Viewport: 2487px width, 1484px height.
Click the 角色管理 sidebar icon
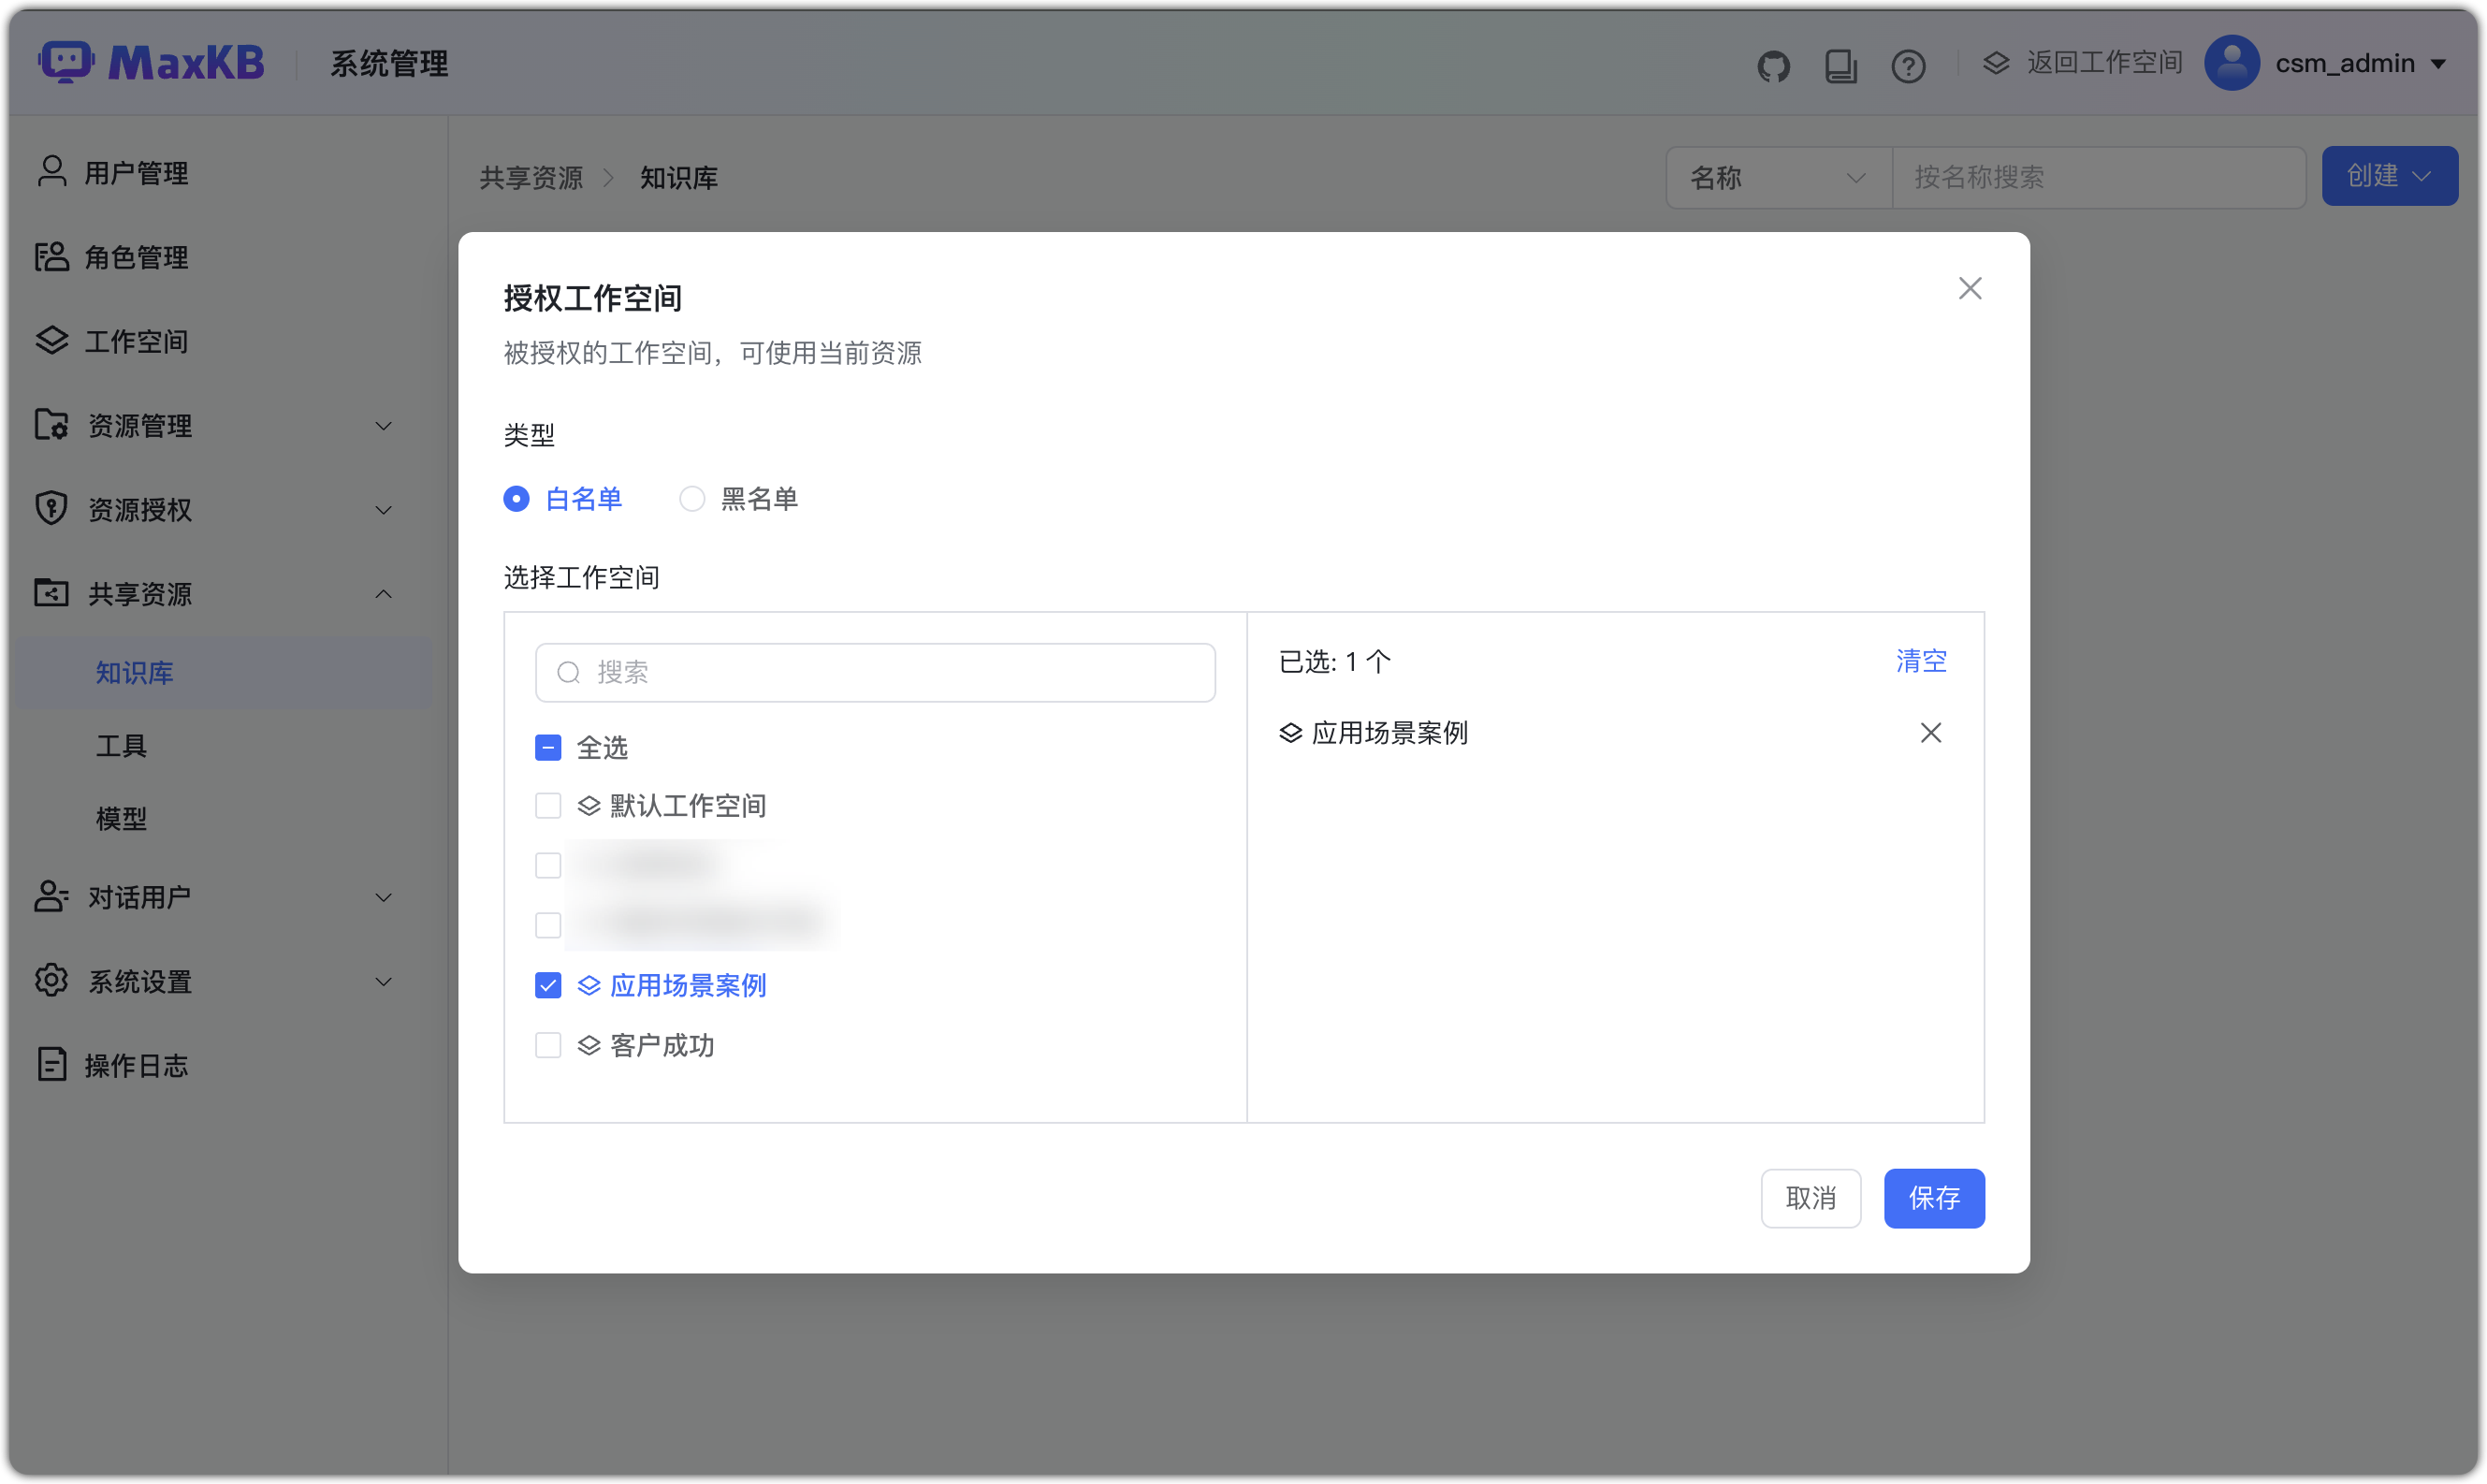[x=52, y=257]
